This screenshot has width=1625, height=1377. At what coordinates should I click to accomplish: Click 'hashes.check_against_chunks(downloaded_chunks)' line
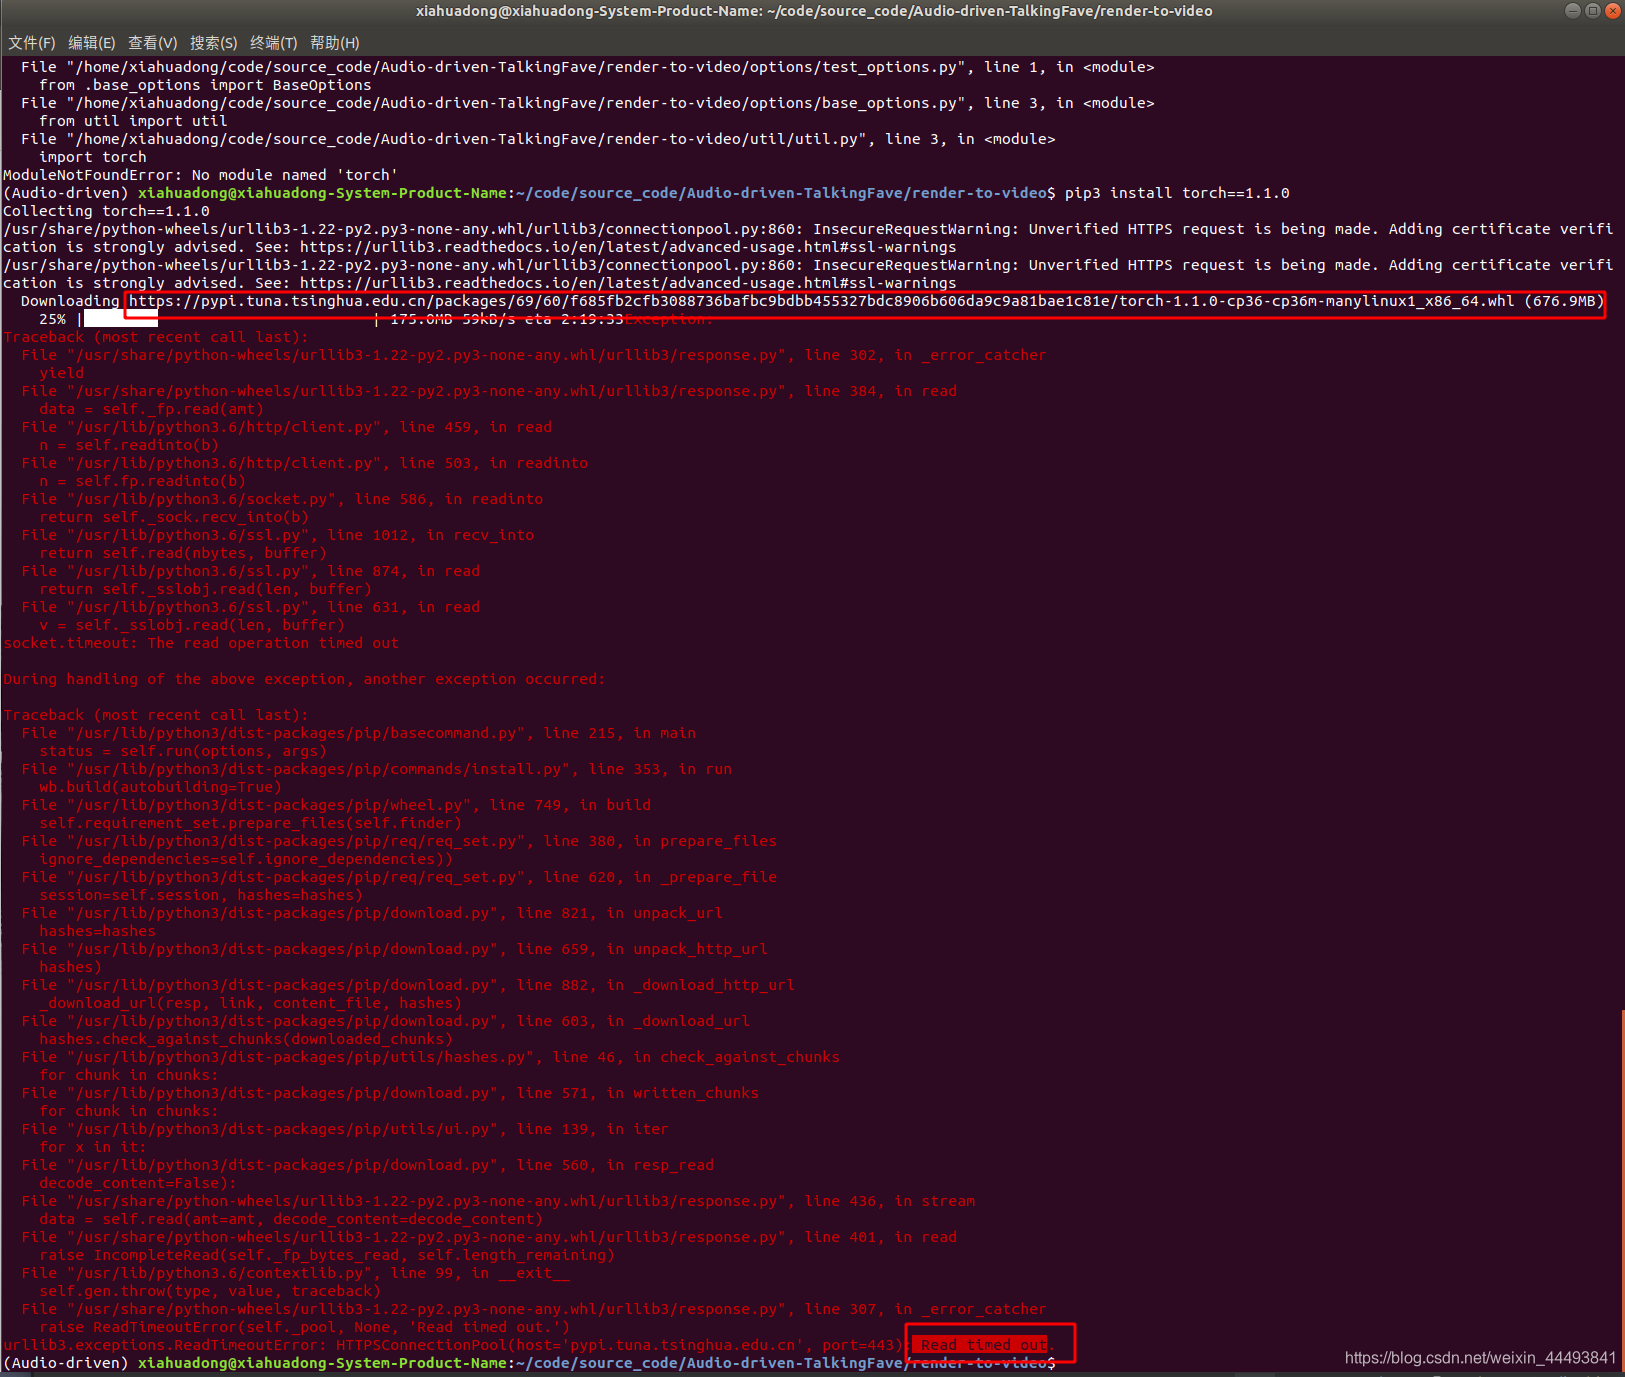(x=246, y=1039)
